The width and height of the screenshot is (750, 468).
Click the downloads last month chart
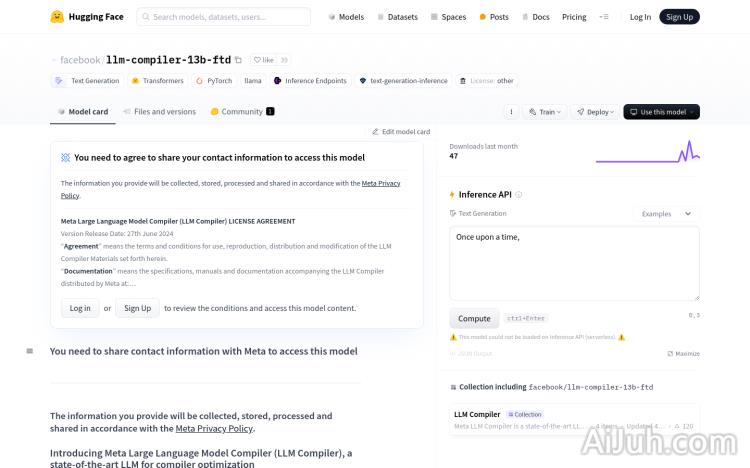coord(647,151)
